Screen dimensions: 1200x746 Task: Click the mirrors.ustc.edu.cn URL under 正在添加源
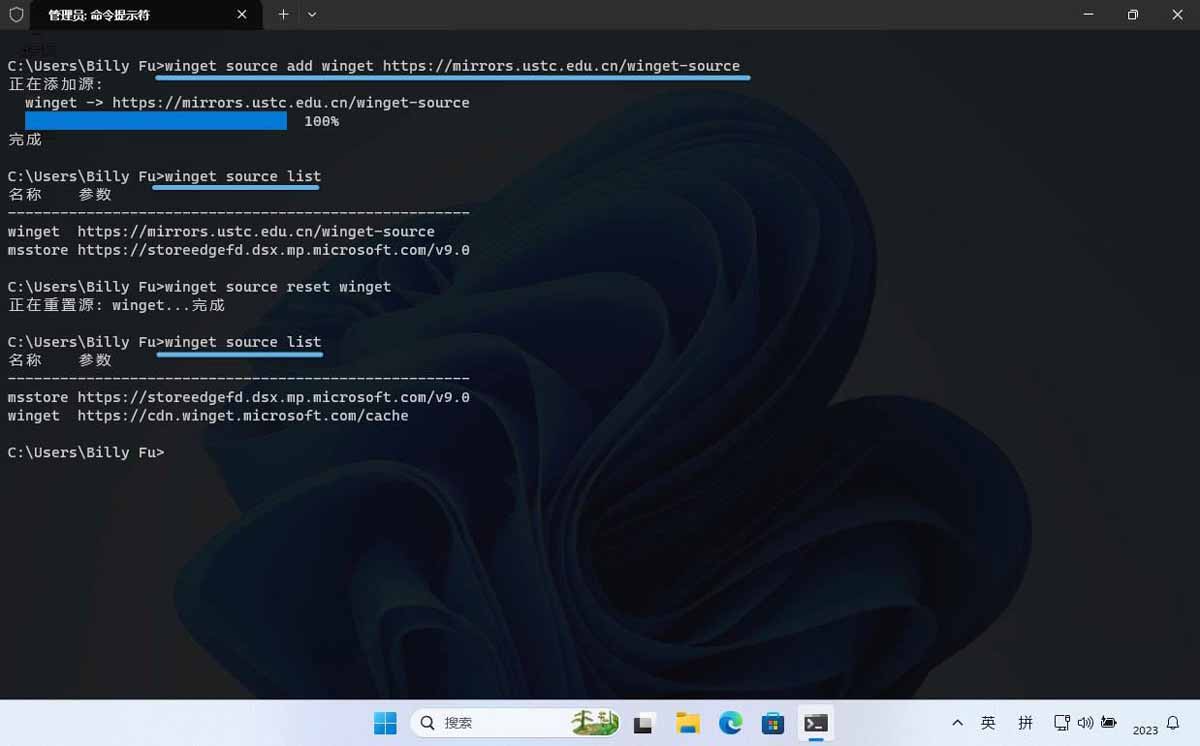(x=291, y=103)
